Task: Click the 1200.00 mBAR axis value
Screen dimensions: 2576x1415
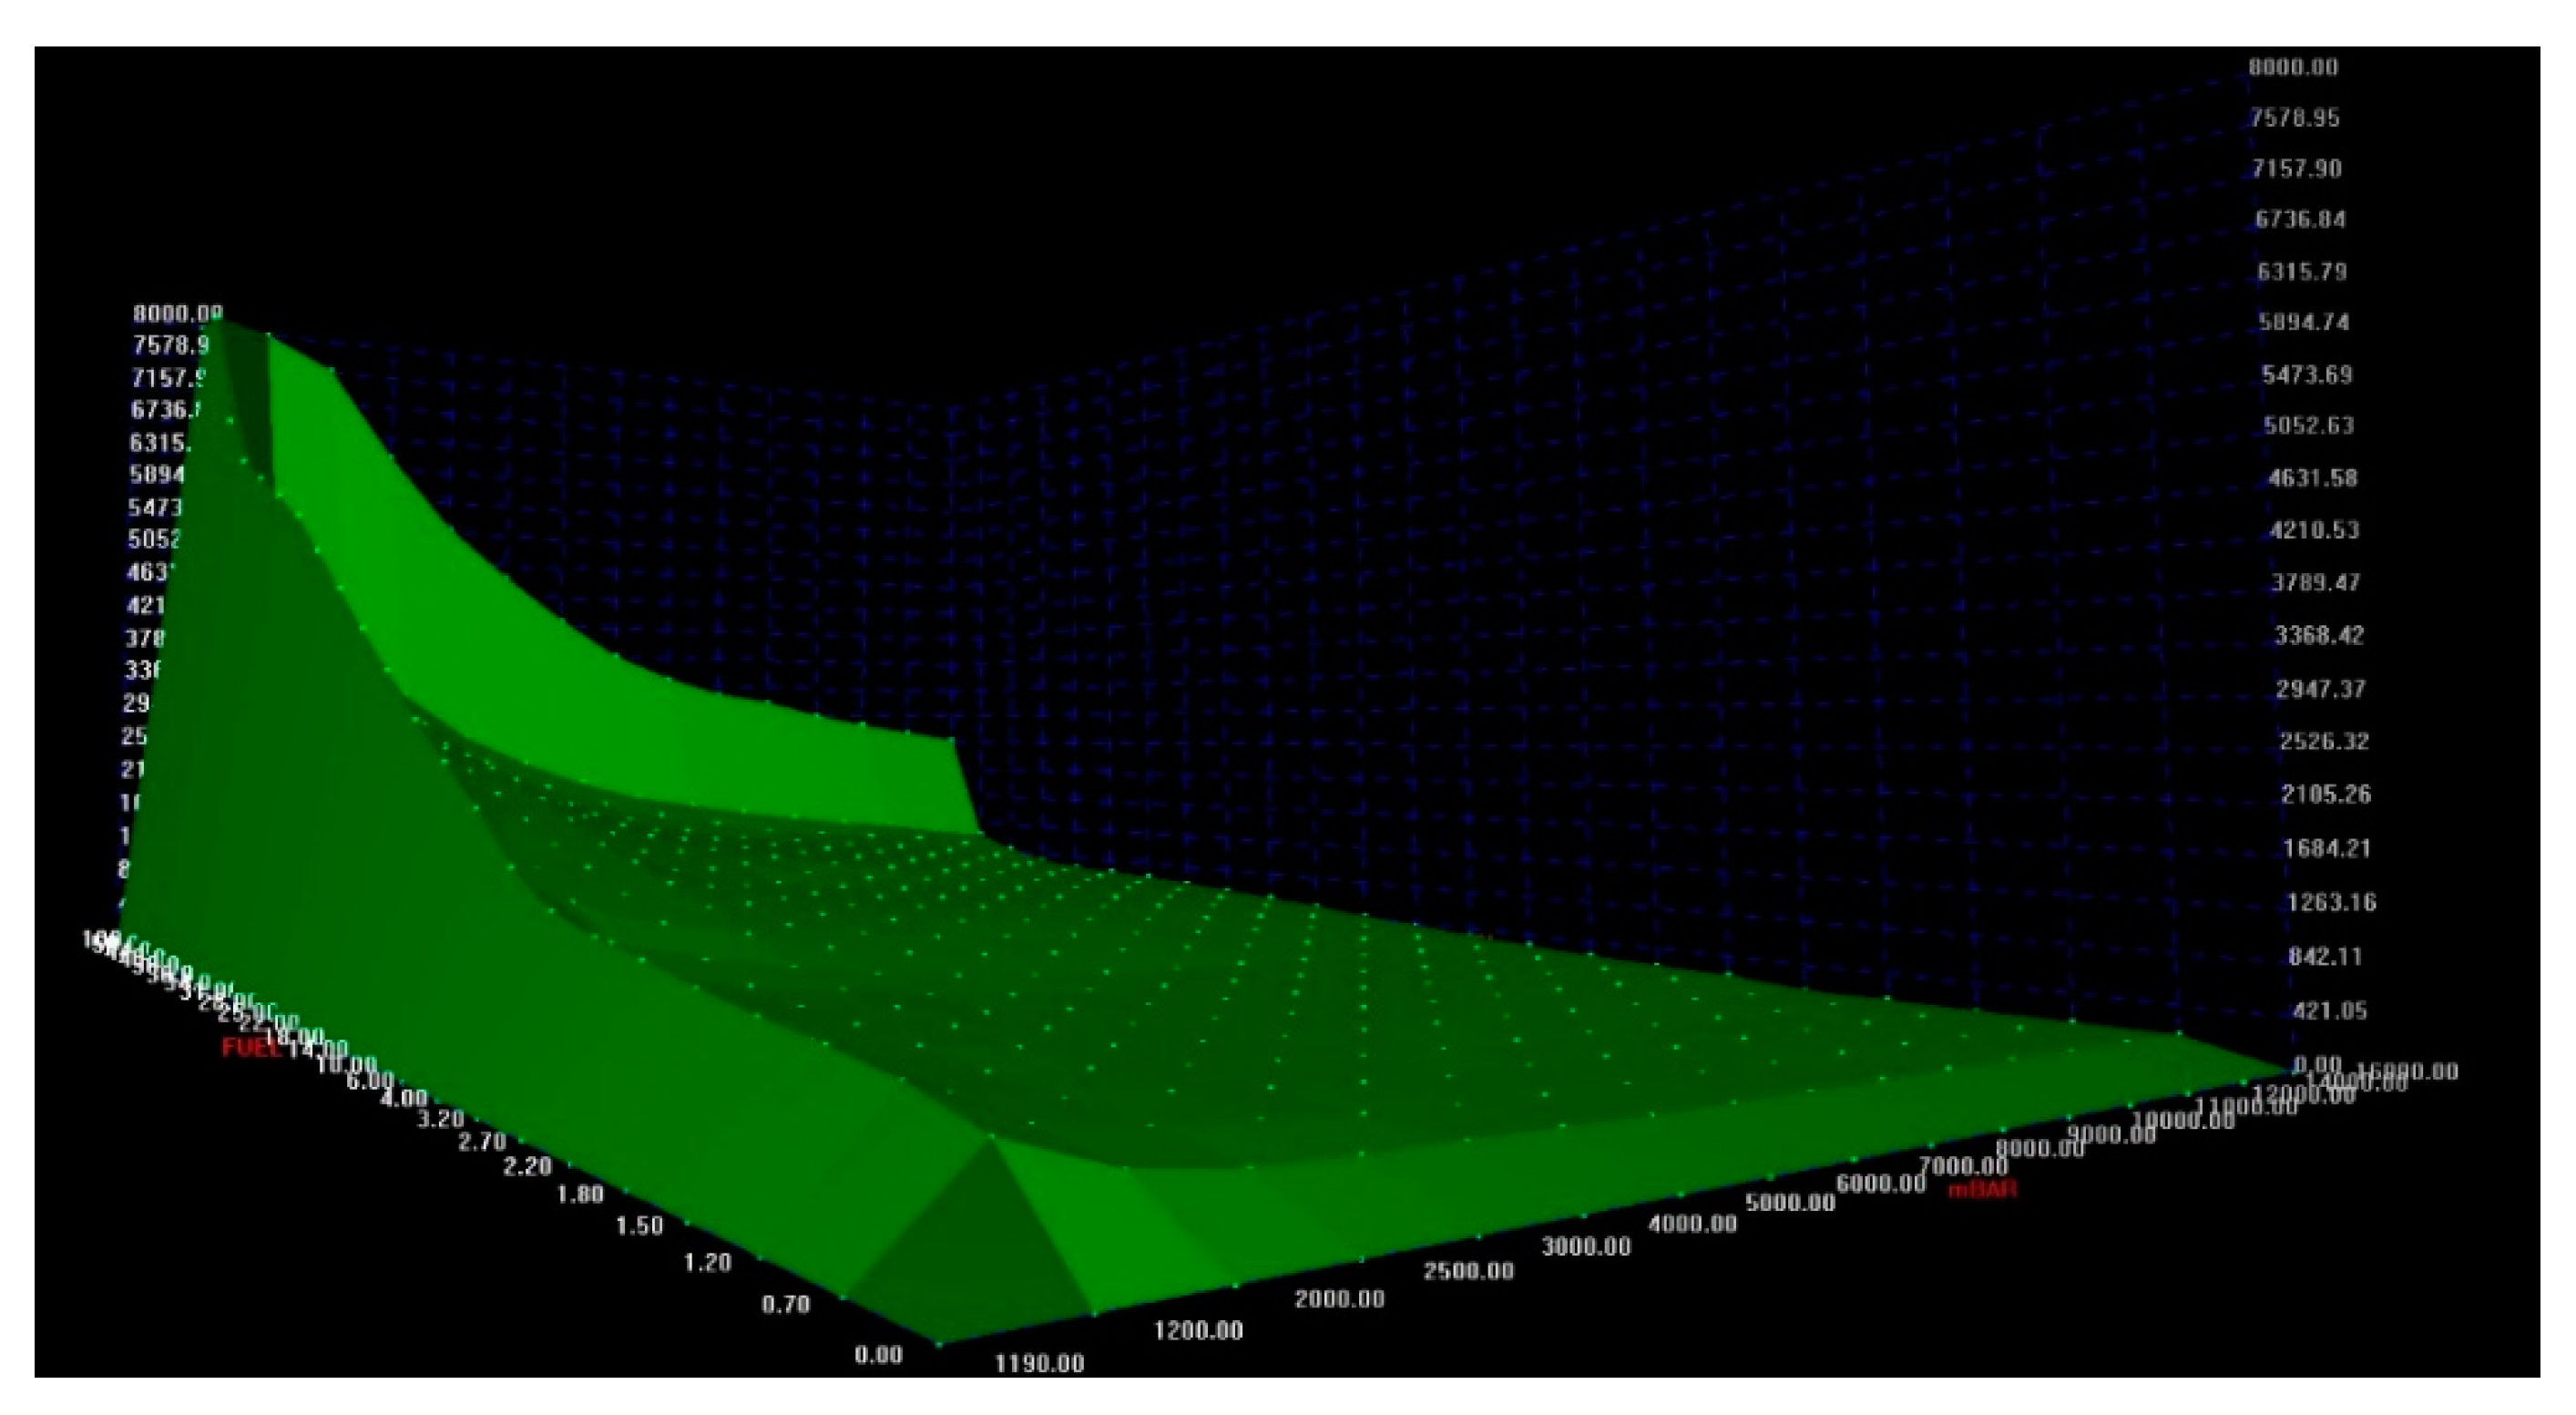Action: tap(1198, 1330)
